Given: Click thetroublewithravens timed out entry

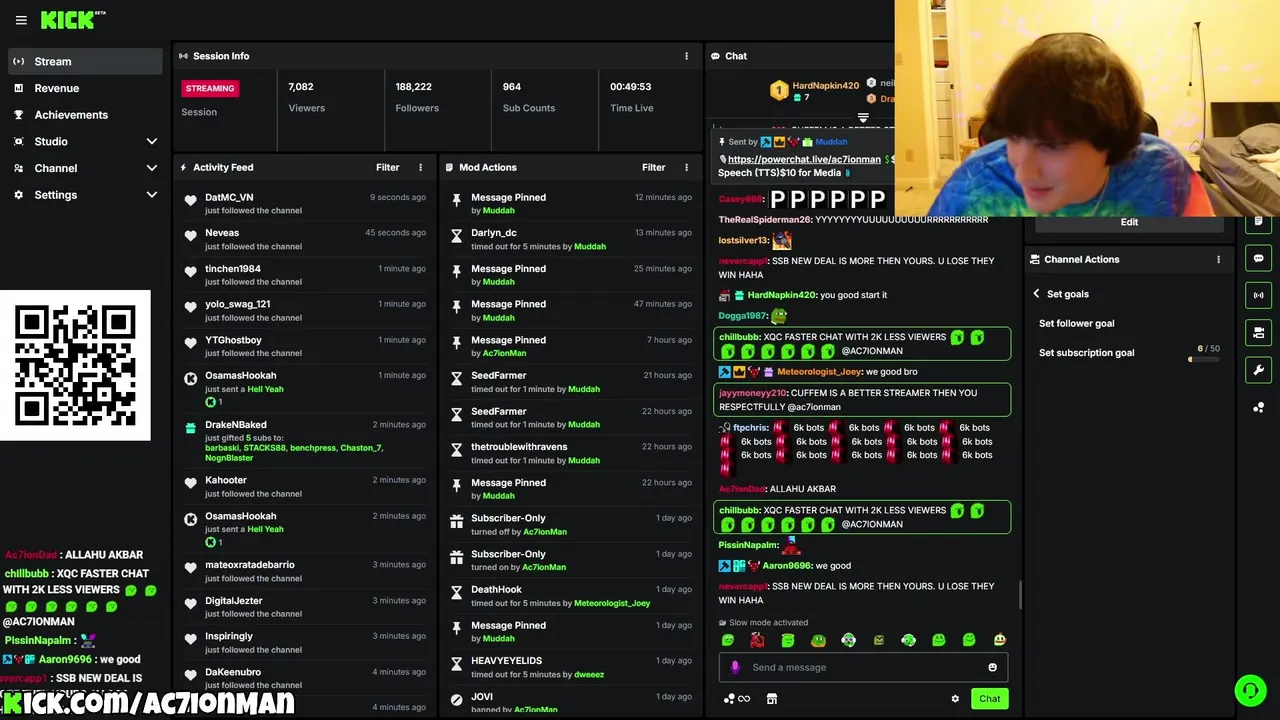Looking at the screenshot, I should click(570, 453).
